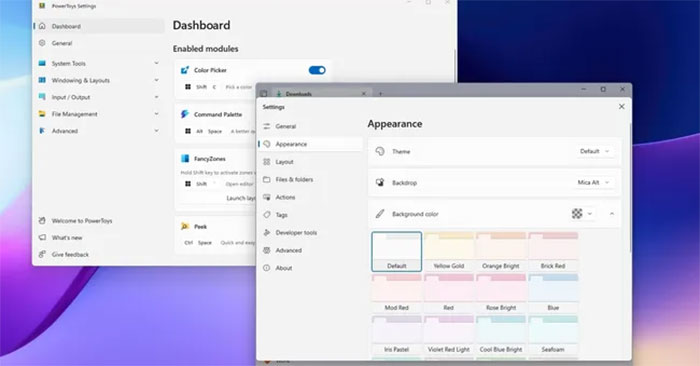Click the File Management folder icon
Screen dimensions: 700x366
click(x=42, y=114)
